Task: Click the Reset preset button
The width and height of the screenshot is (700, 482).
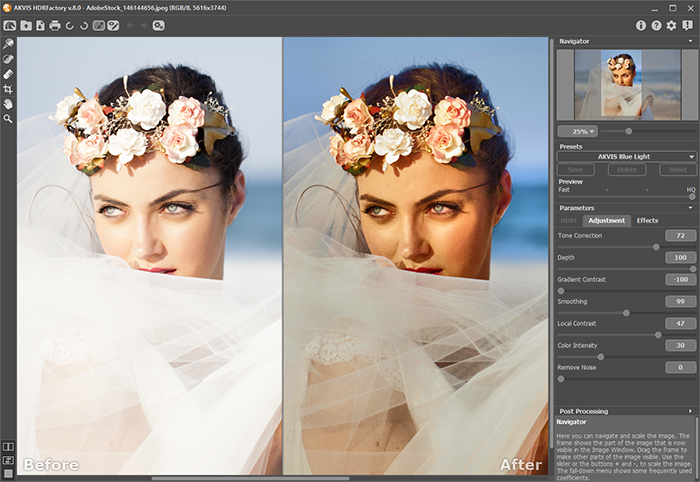Action: 679,169
